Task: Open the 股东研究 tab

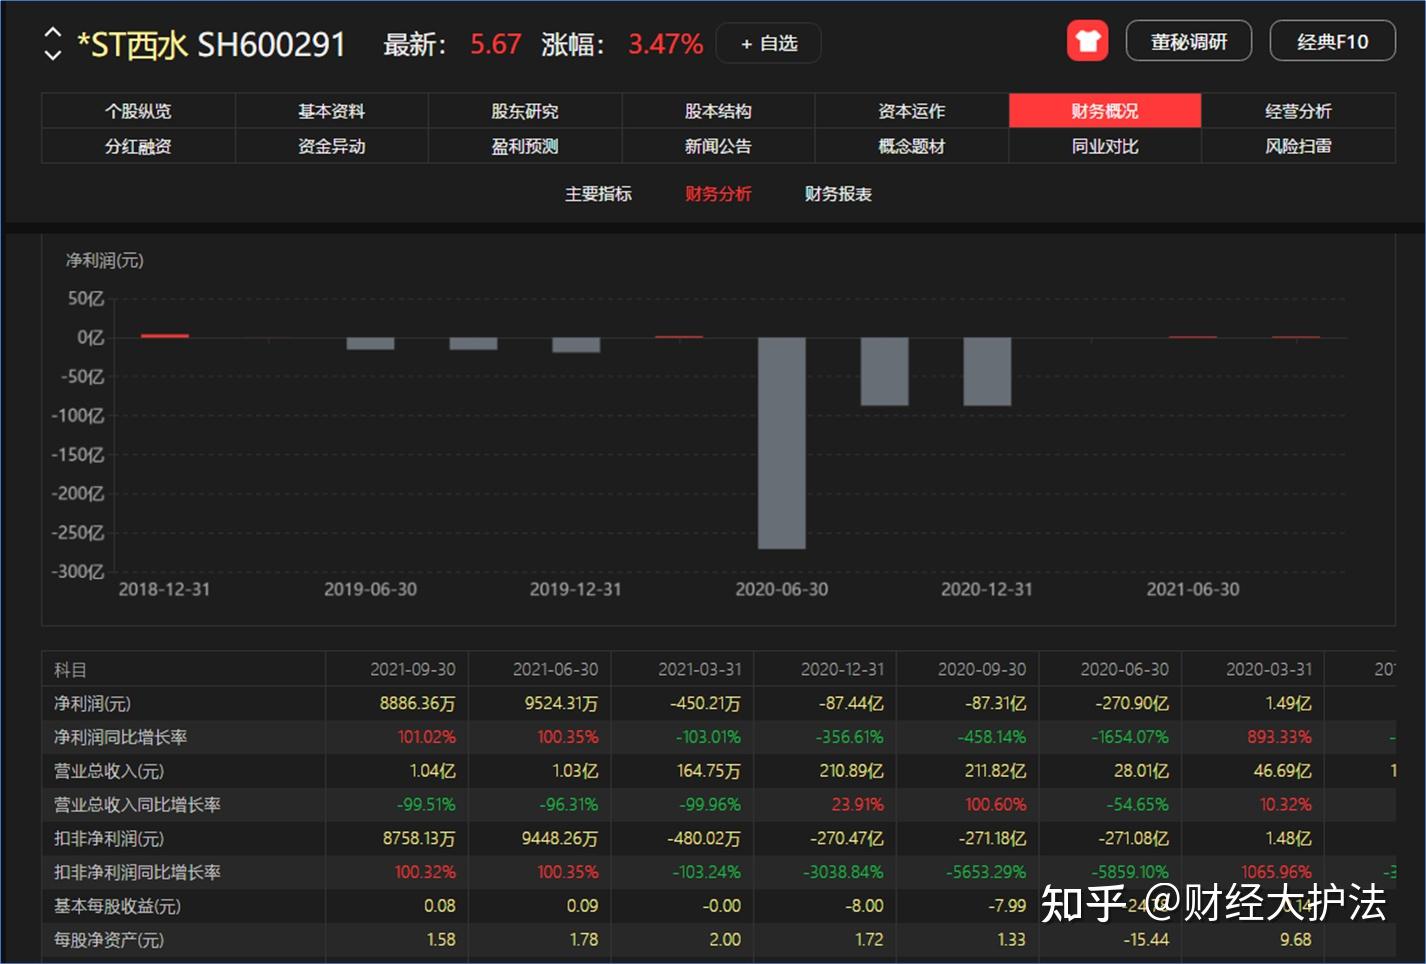Action: [526, 110]
